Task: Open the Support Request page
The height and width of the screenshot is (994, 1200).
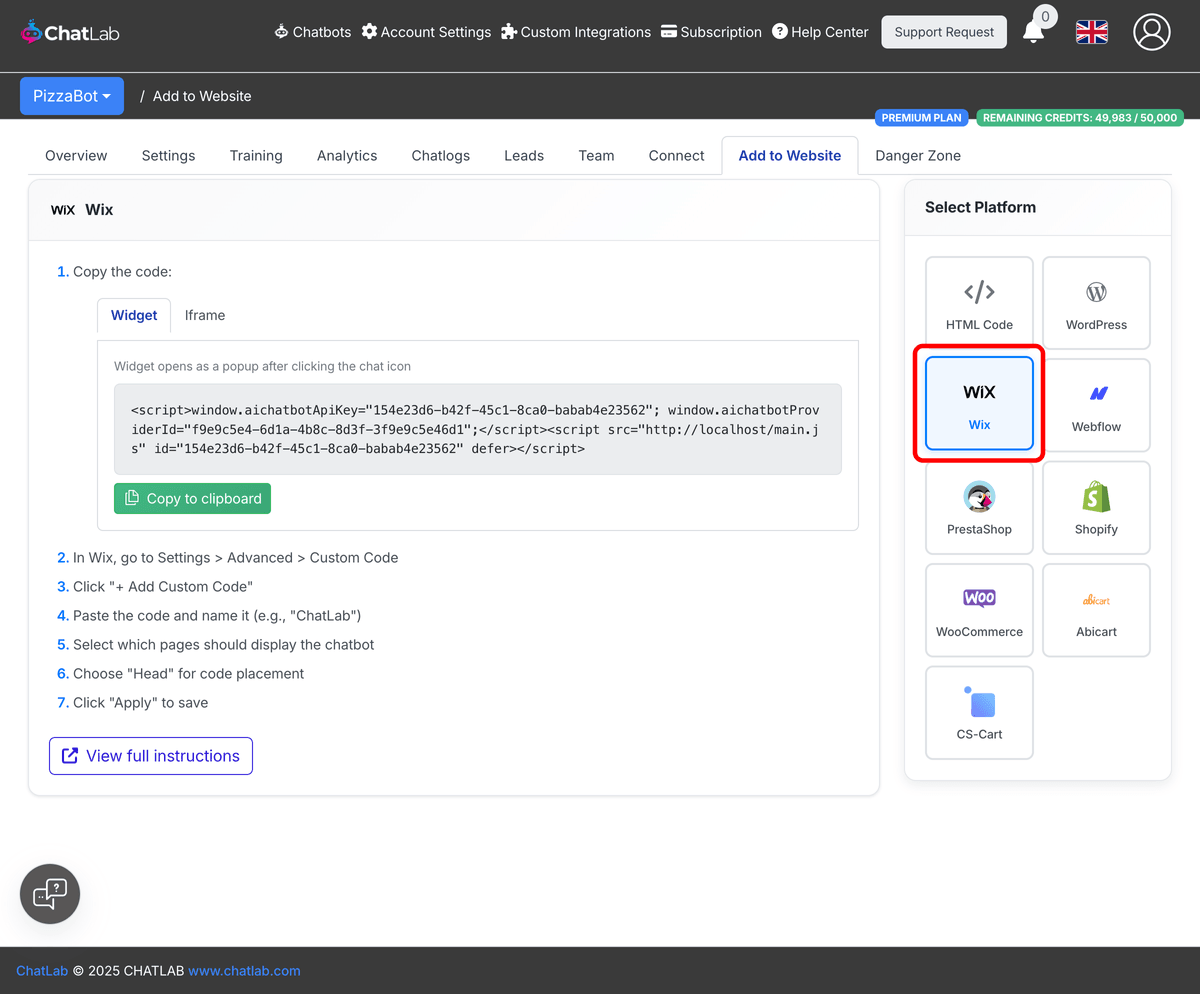Action: [943, 31]
